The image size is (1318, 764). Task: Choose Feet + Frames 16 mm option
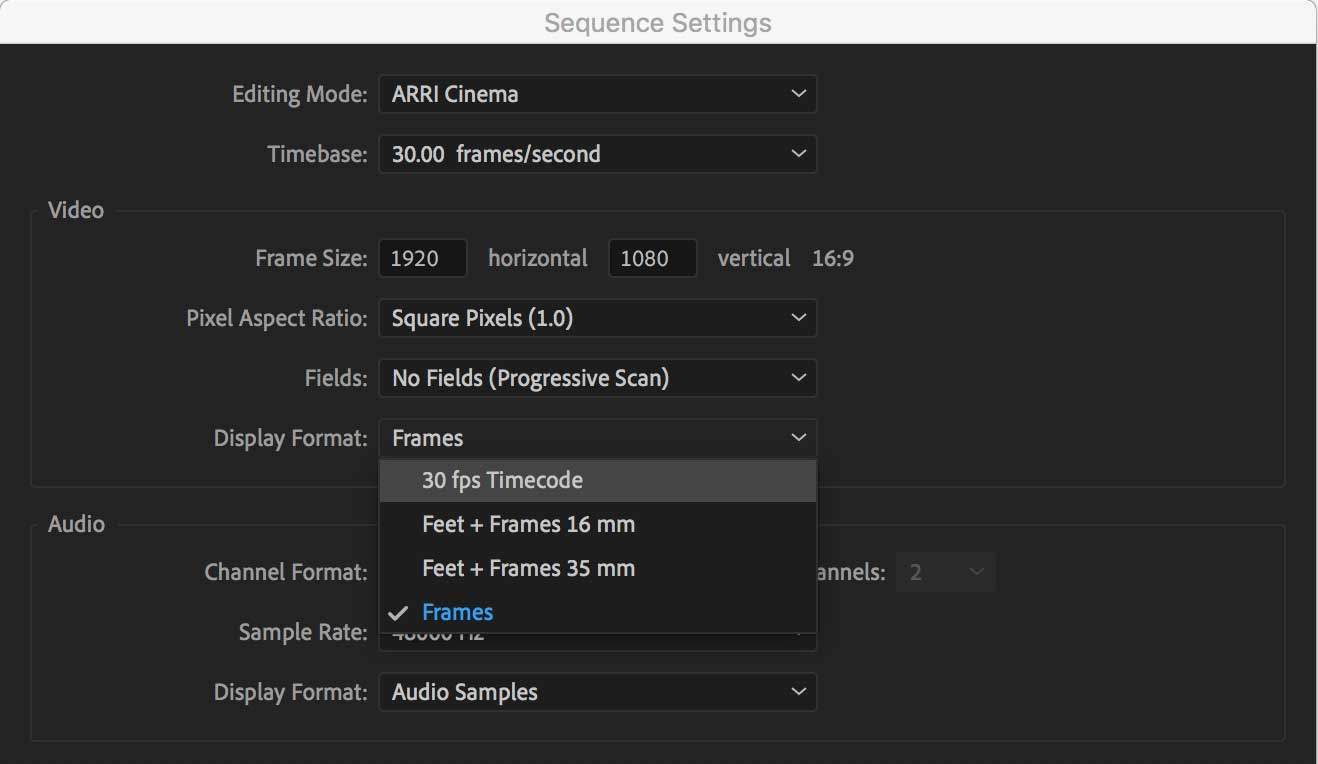coord(528,523)
